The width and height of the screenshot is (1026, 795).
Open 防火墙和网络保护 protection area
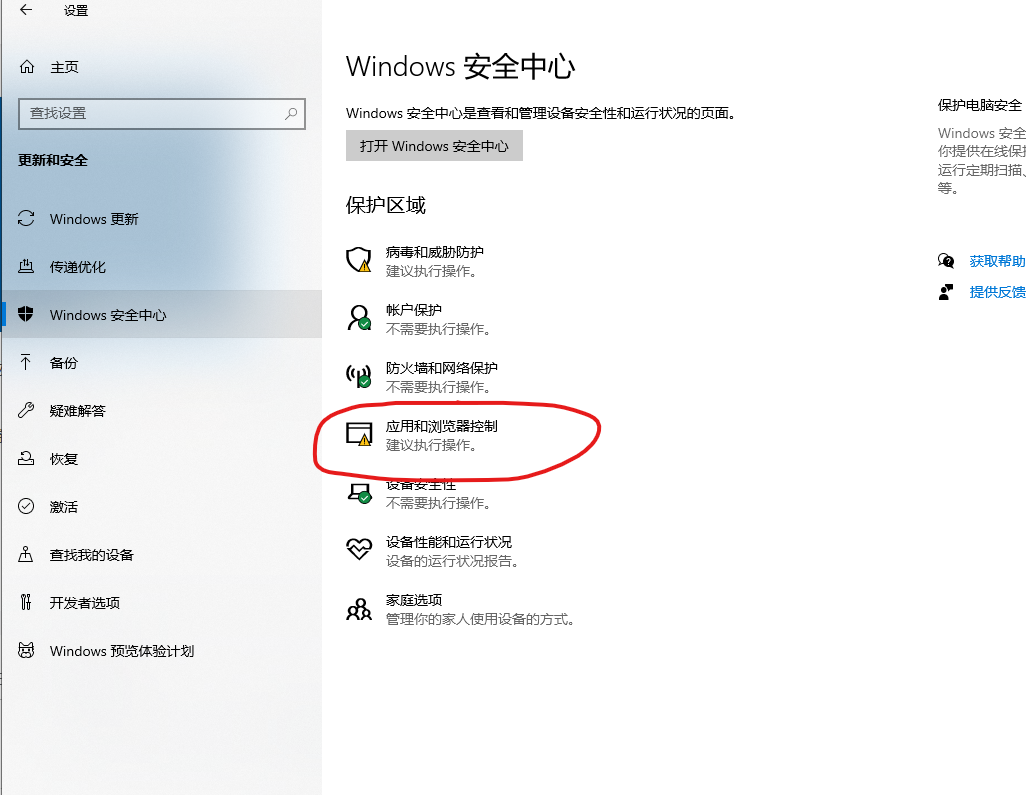422,376
